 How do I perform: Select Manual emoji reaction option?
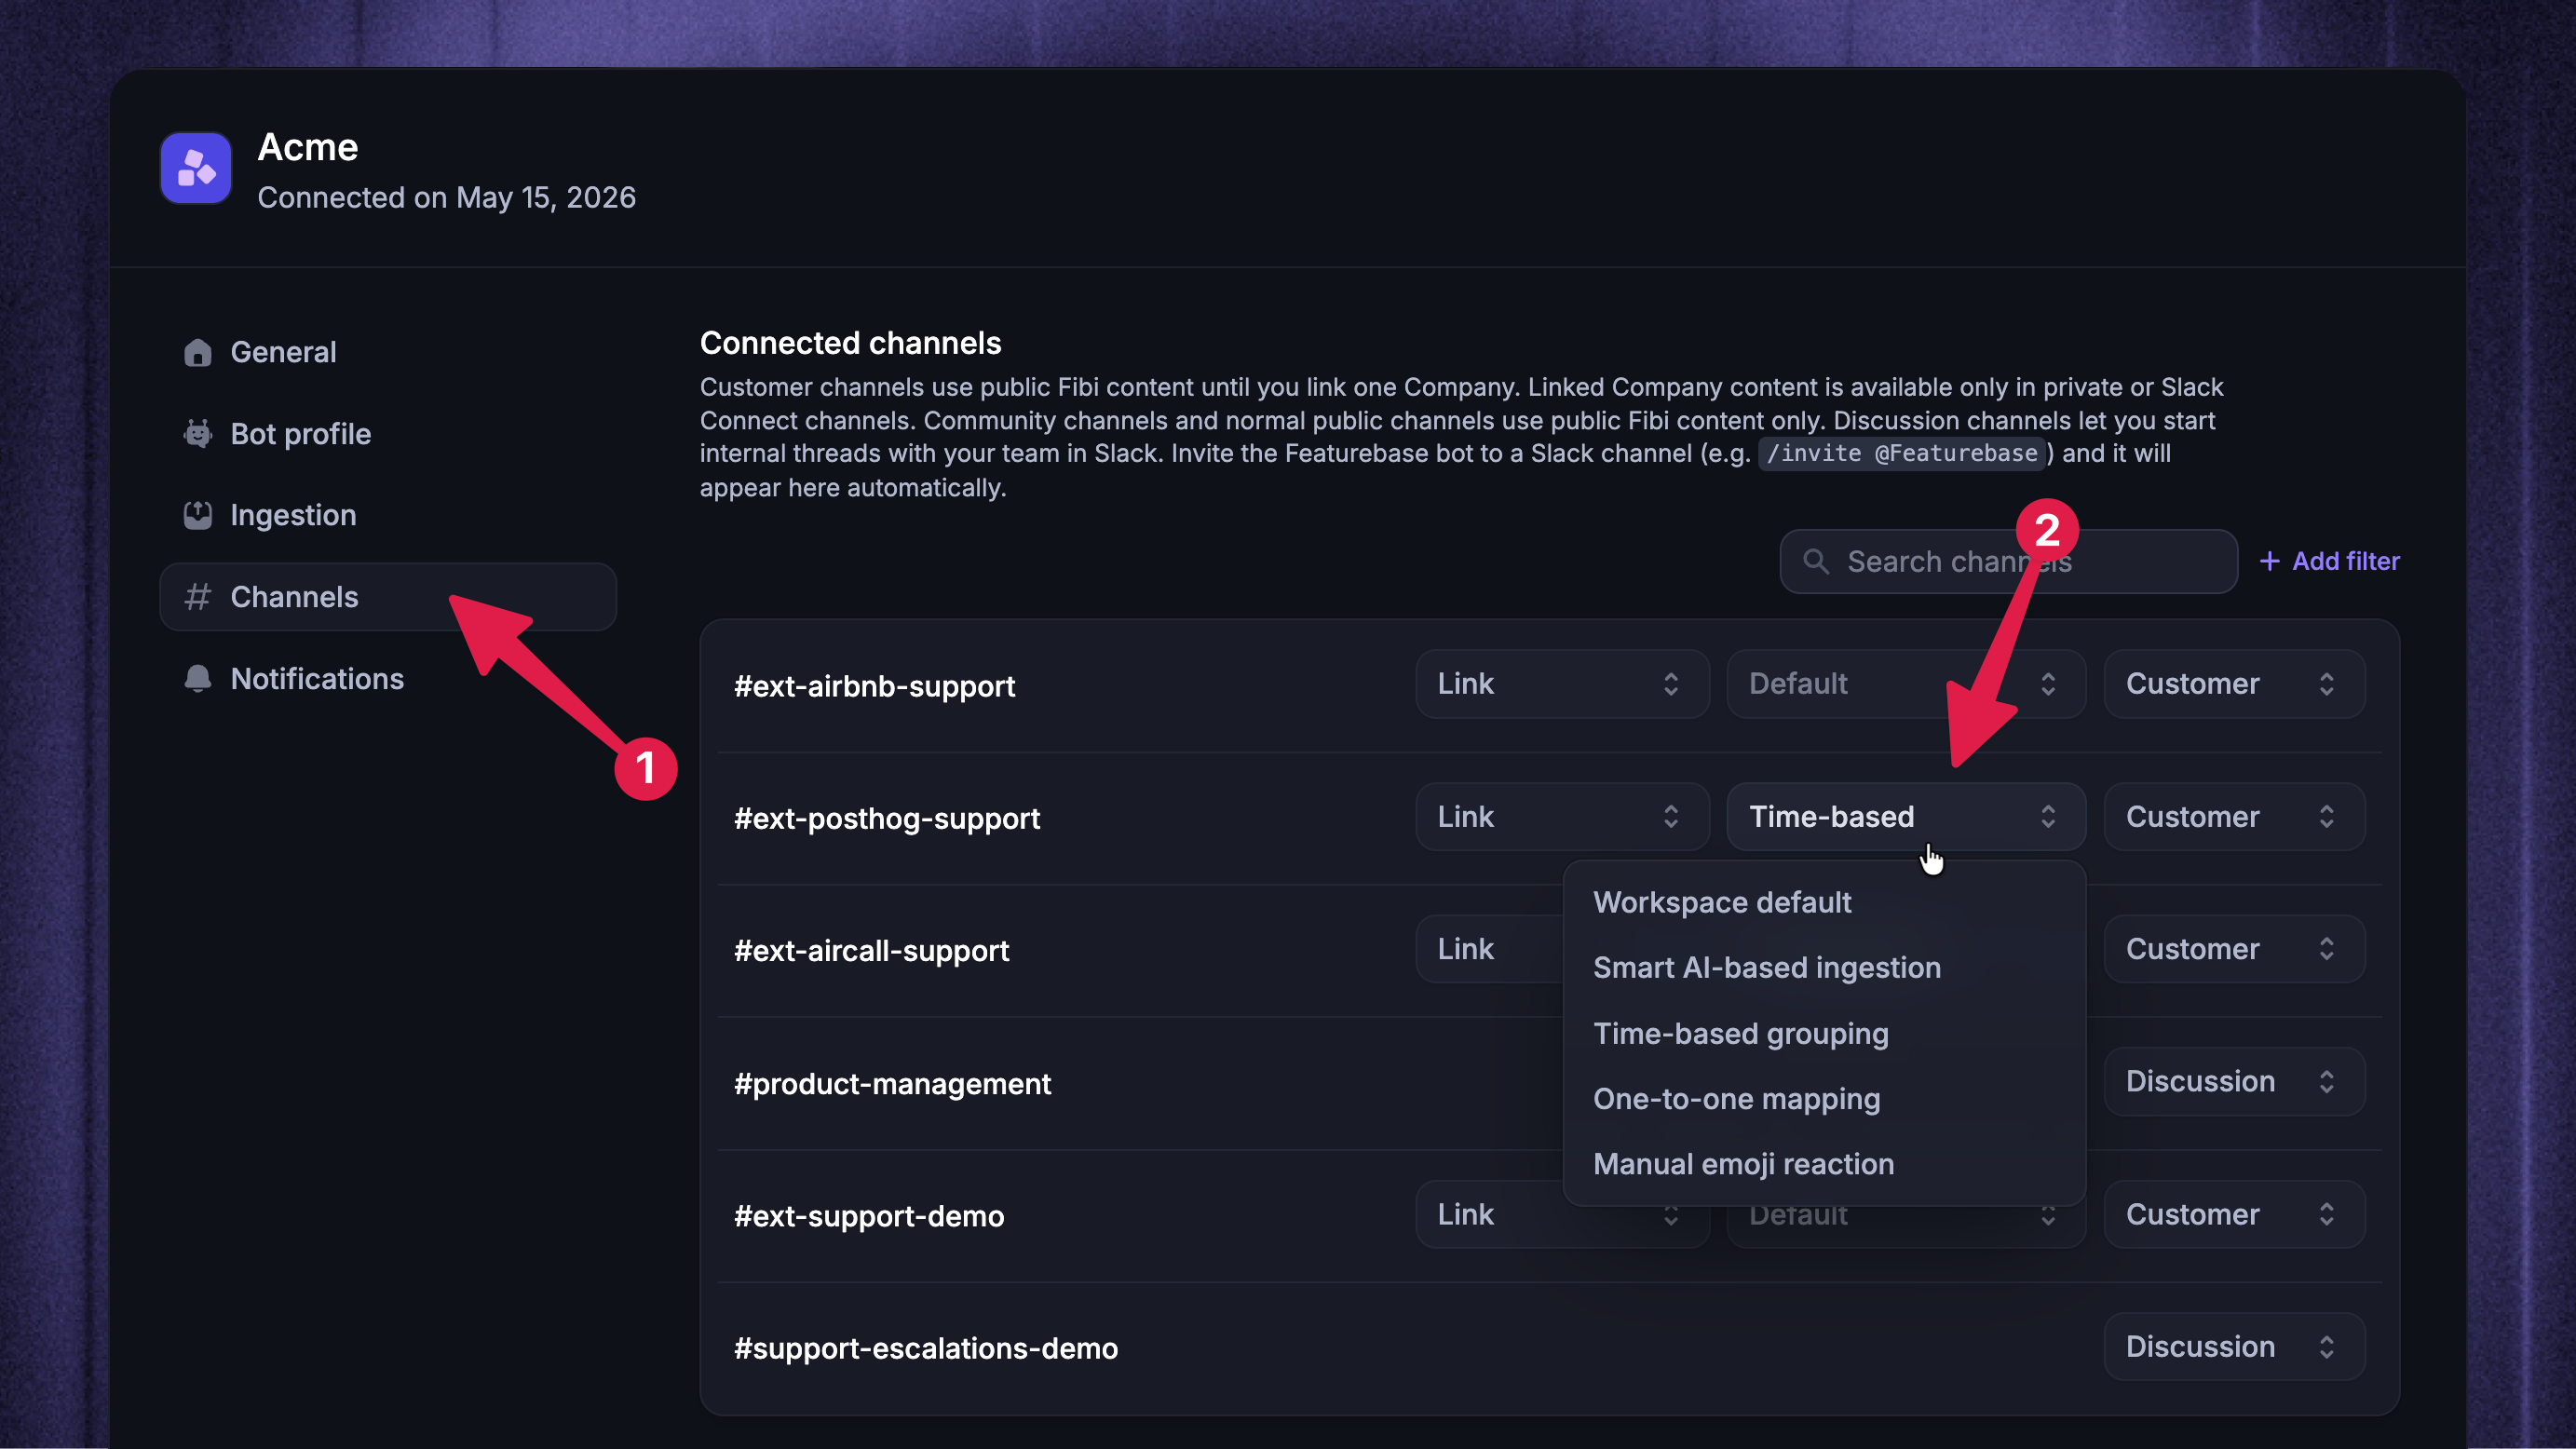tap(1824, 1164)
